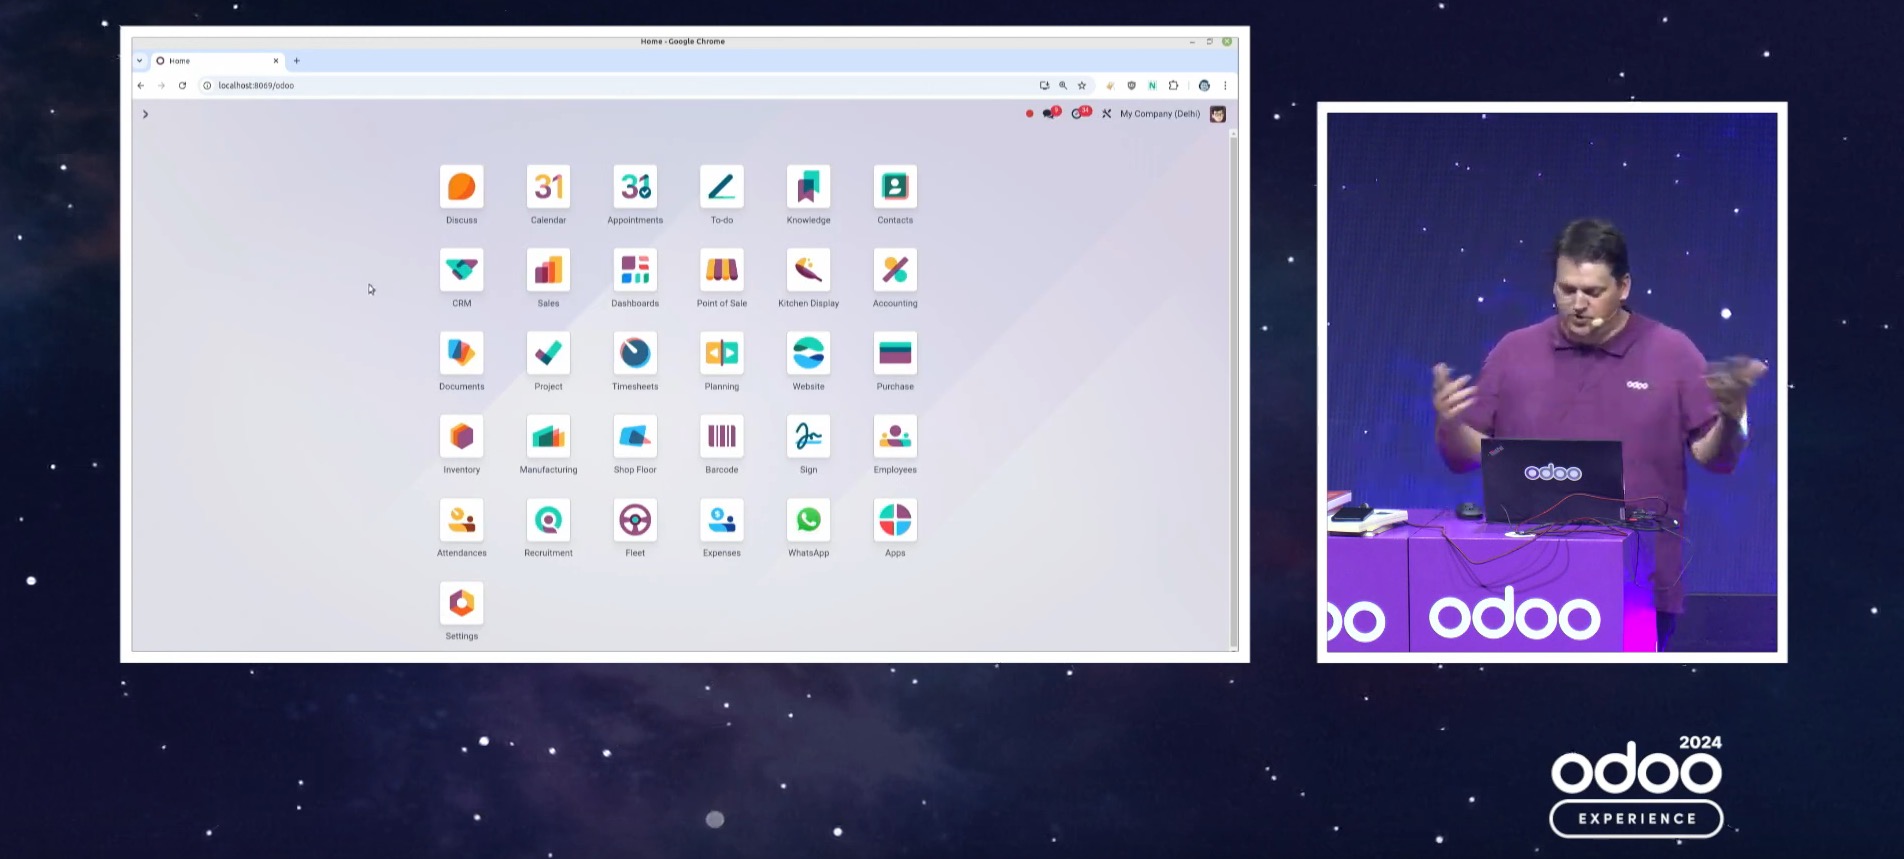Screen dimensions: 1904x859
Task: Open the WhatsApp app
Action: (808, 520)
